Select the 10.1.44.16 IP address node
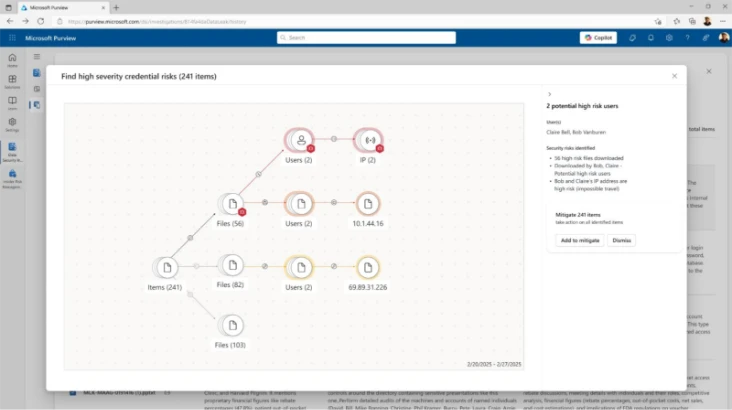The width and height of the screenshot is (732, 410). pos(368,204)
